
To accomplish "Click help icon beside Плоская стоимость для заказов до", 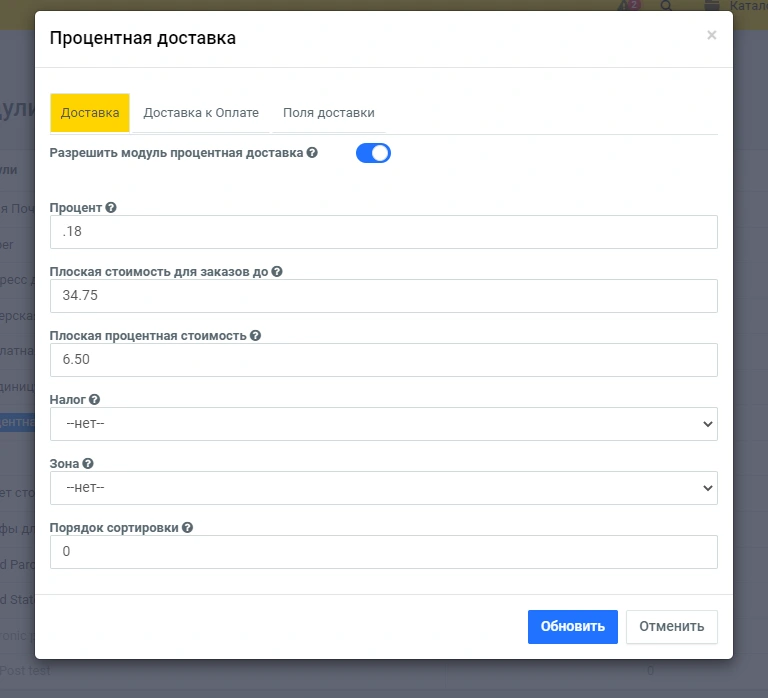I will tap(277, 271).
